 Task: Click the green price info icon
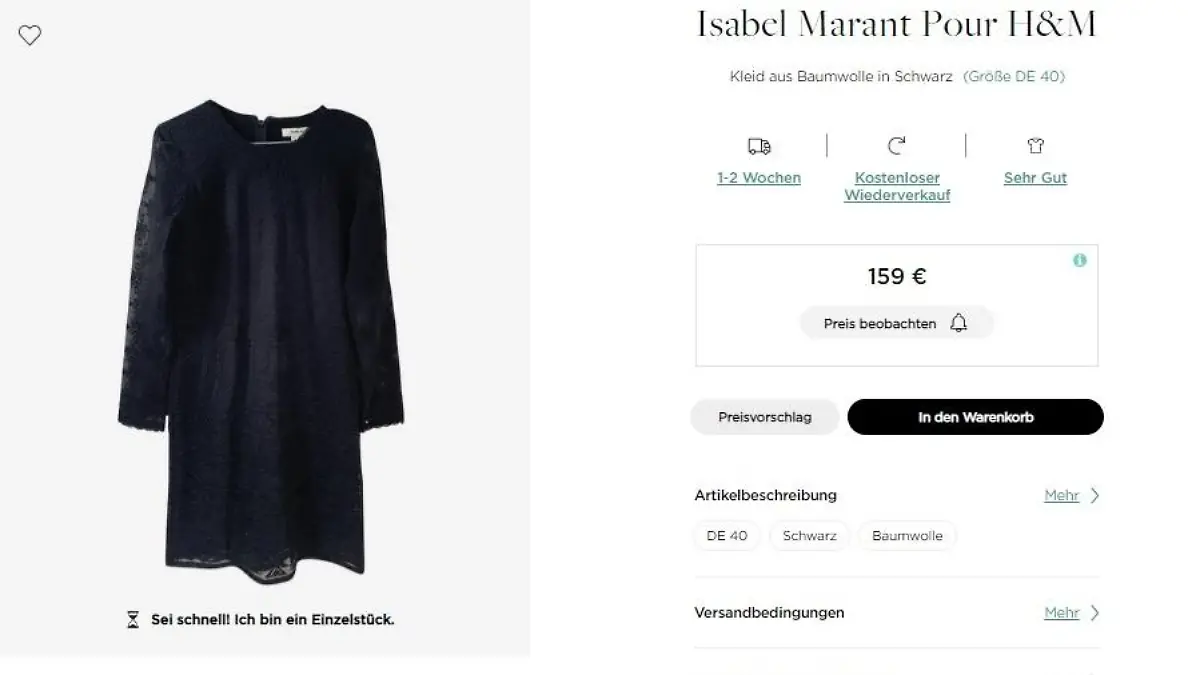(1079, 261)
